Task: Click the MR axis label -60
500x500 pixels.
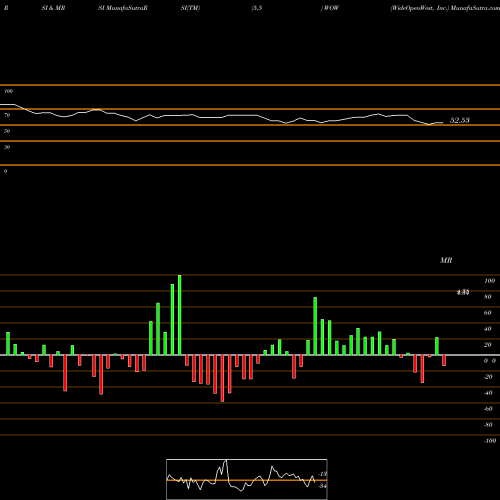Action: tap(488, 409)
